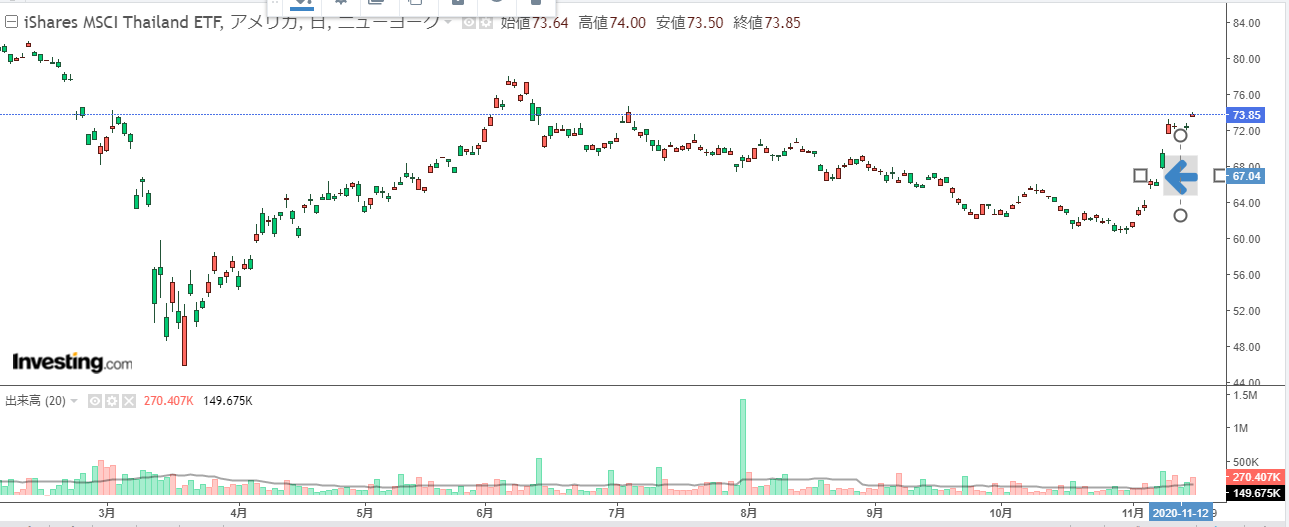Click the 80.00 price axis label
The image size is (1289, 527).
click(x=1246, y=59)
